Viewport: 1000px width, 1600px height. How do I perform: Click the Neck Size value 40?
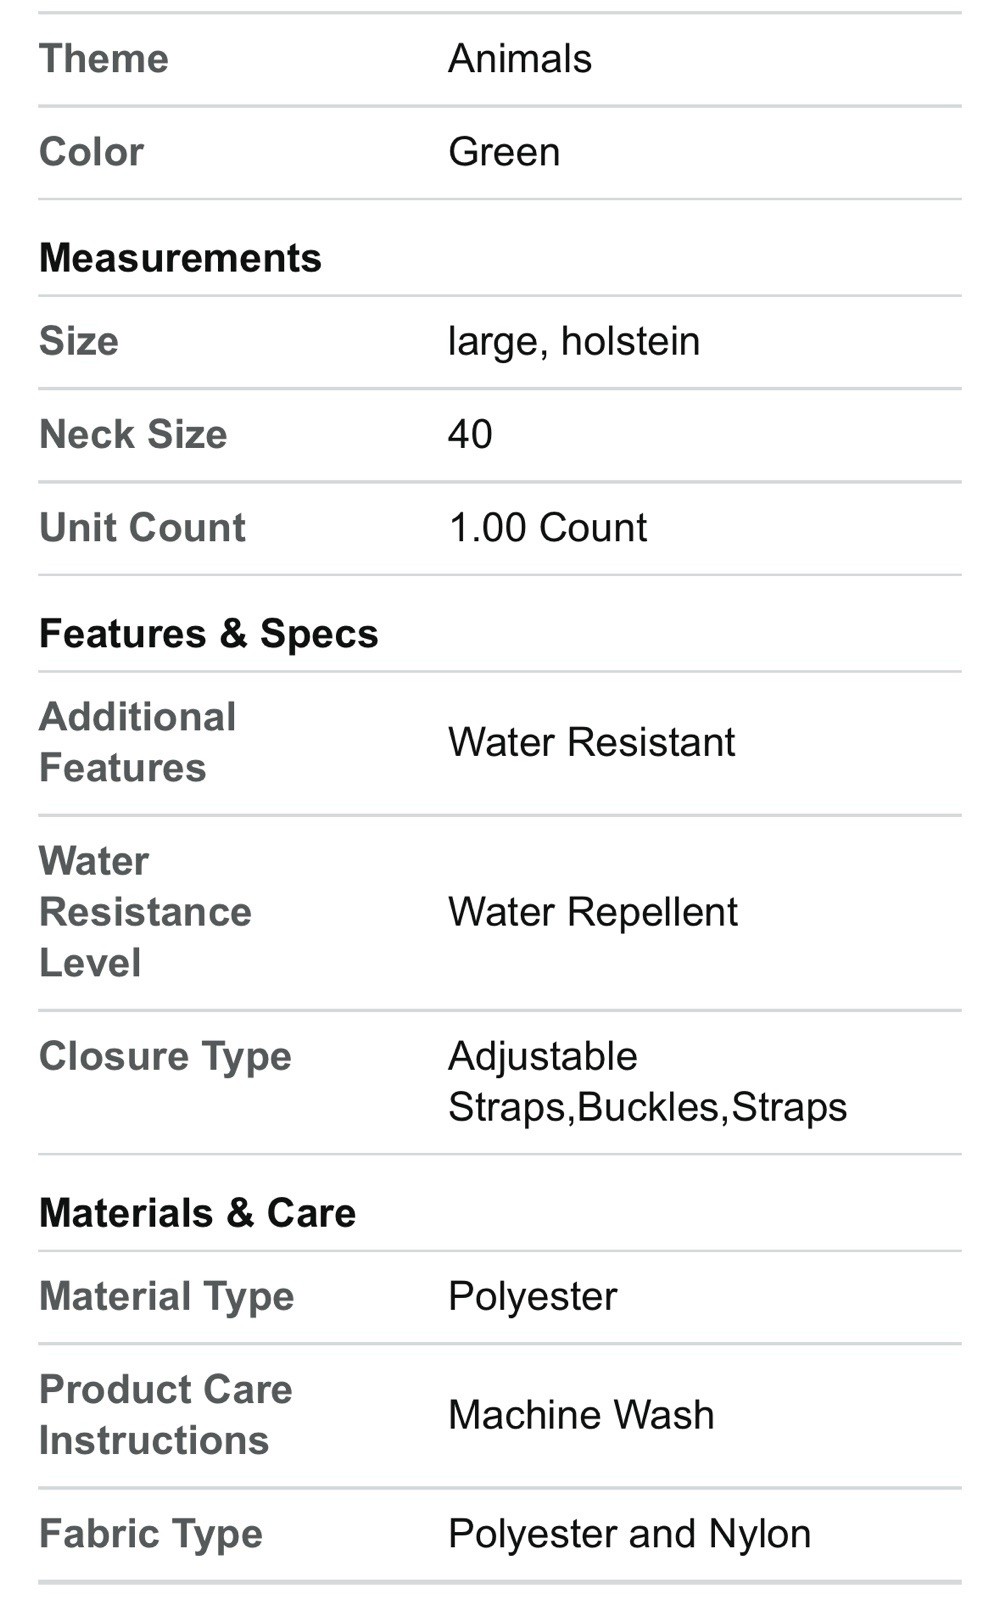(470, 434)
